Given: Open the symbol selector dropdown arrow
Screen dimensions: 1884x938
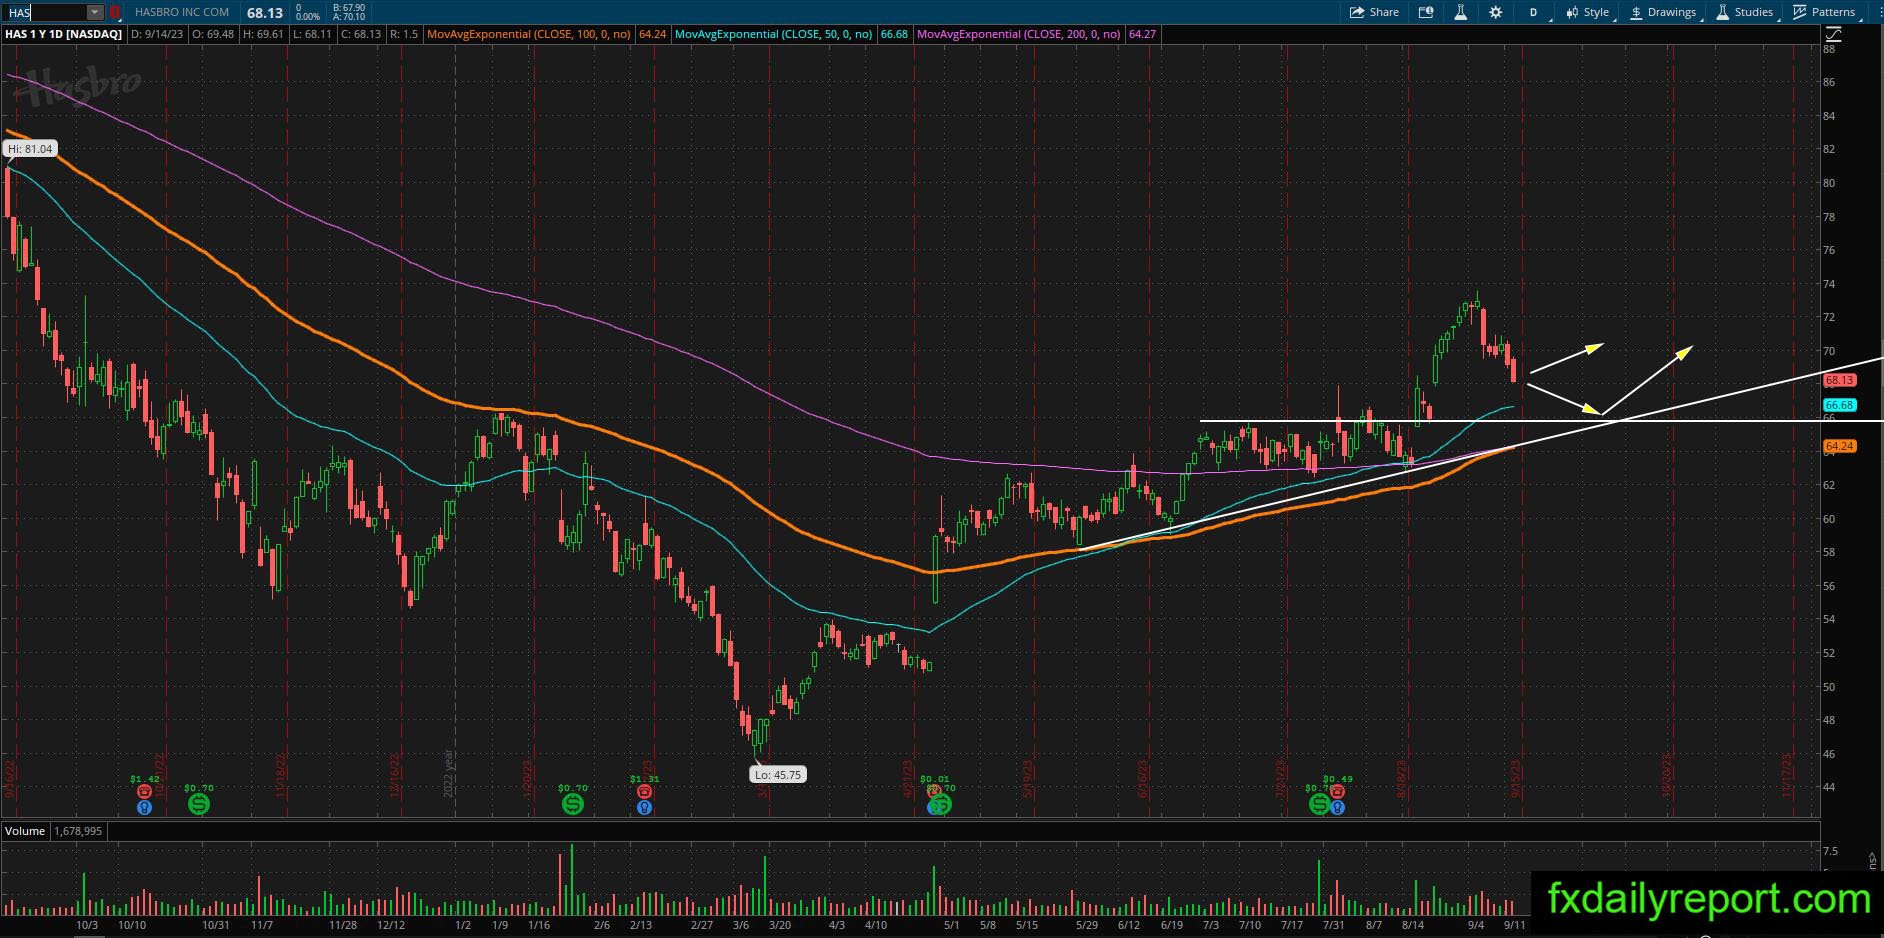Looking at the screenshot, I should 95,12.
